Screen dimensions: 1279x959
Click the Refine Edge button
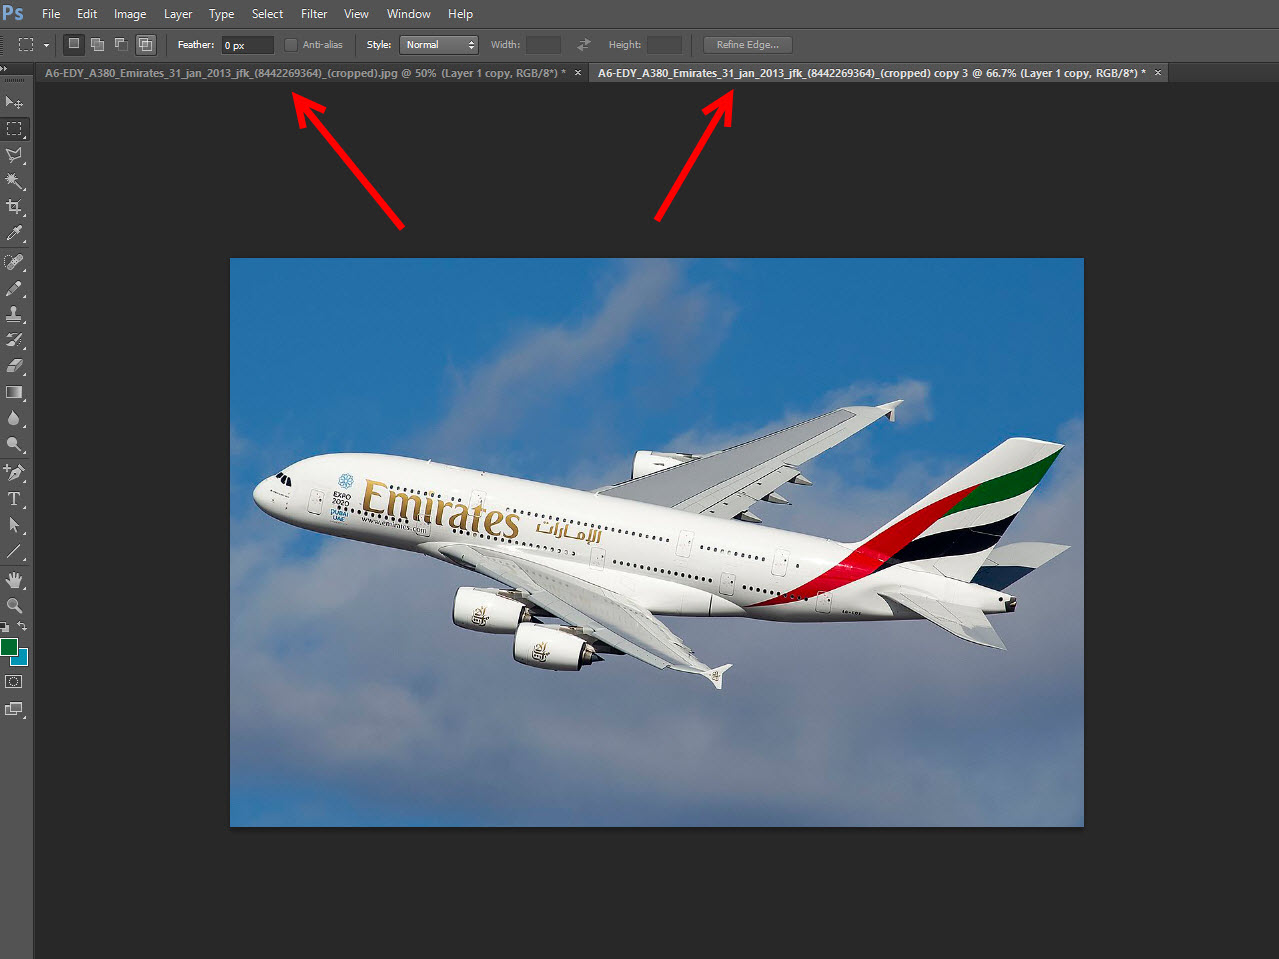[x=747, y=45]
